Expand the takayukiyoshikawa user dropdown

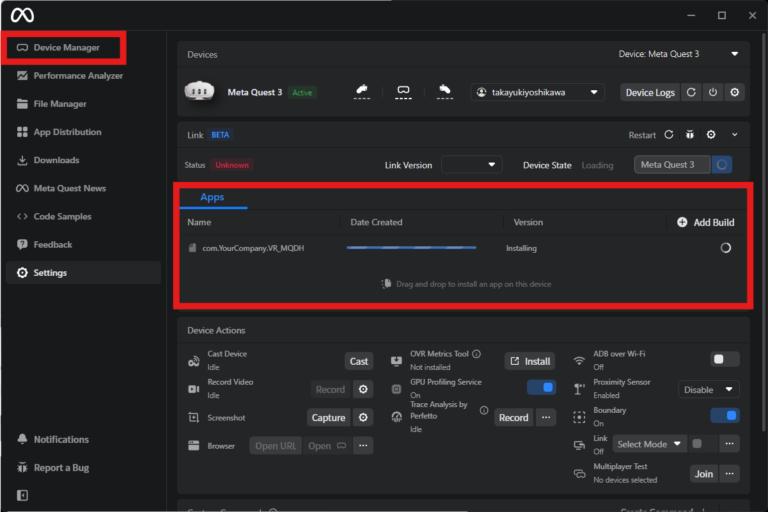[x=537, y=92]
